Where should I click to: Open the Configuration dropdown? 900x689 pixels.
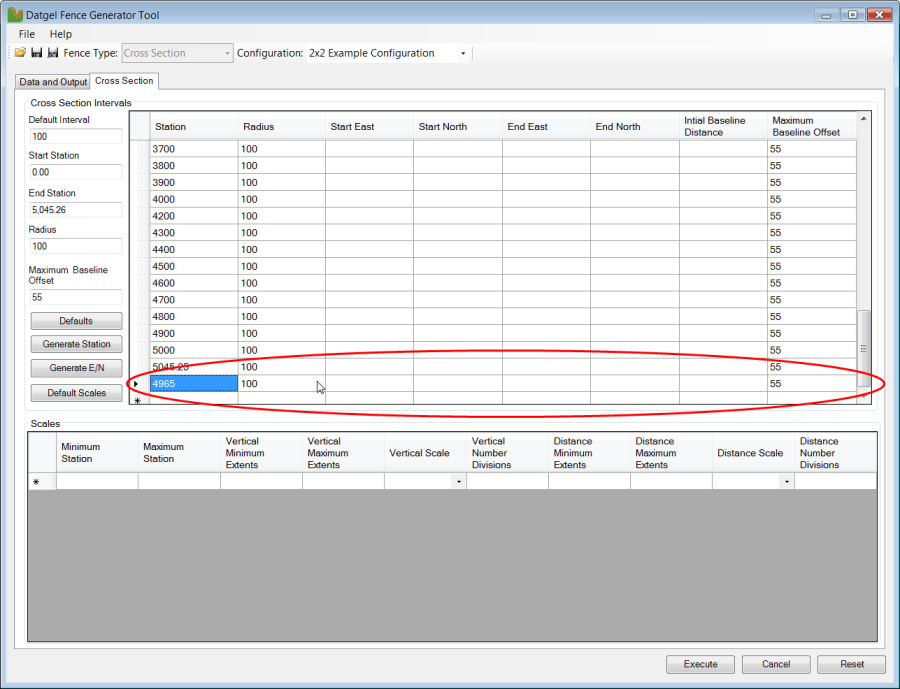[463, 53]
